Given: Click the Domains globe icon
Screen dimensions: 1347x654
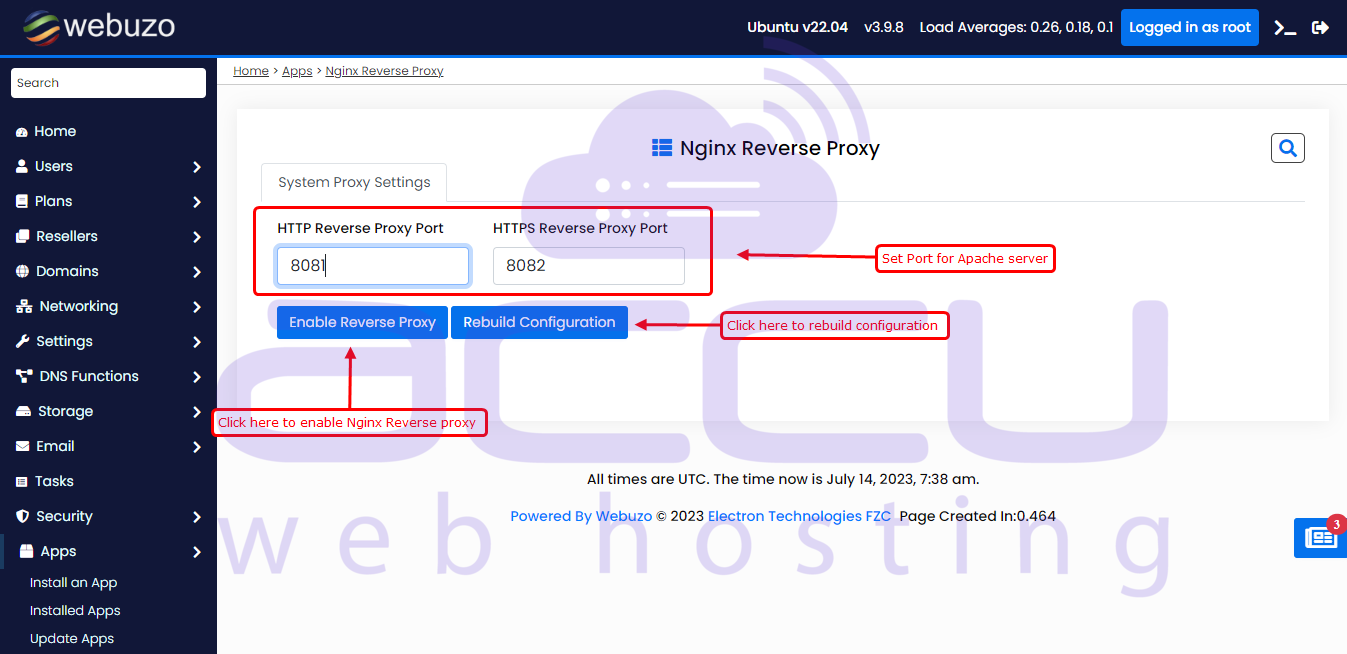Looking at the screenshot, I should tap(23, 271).
